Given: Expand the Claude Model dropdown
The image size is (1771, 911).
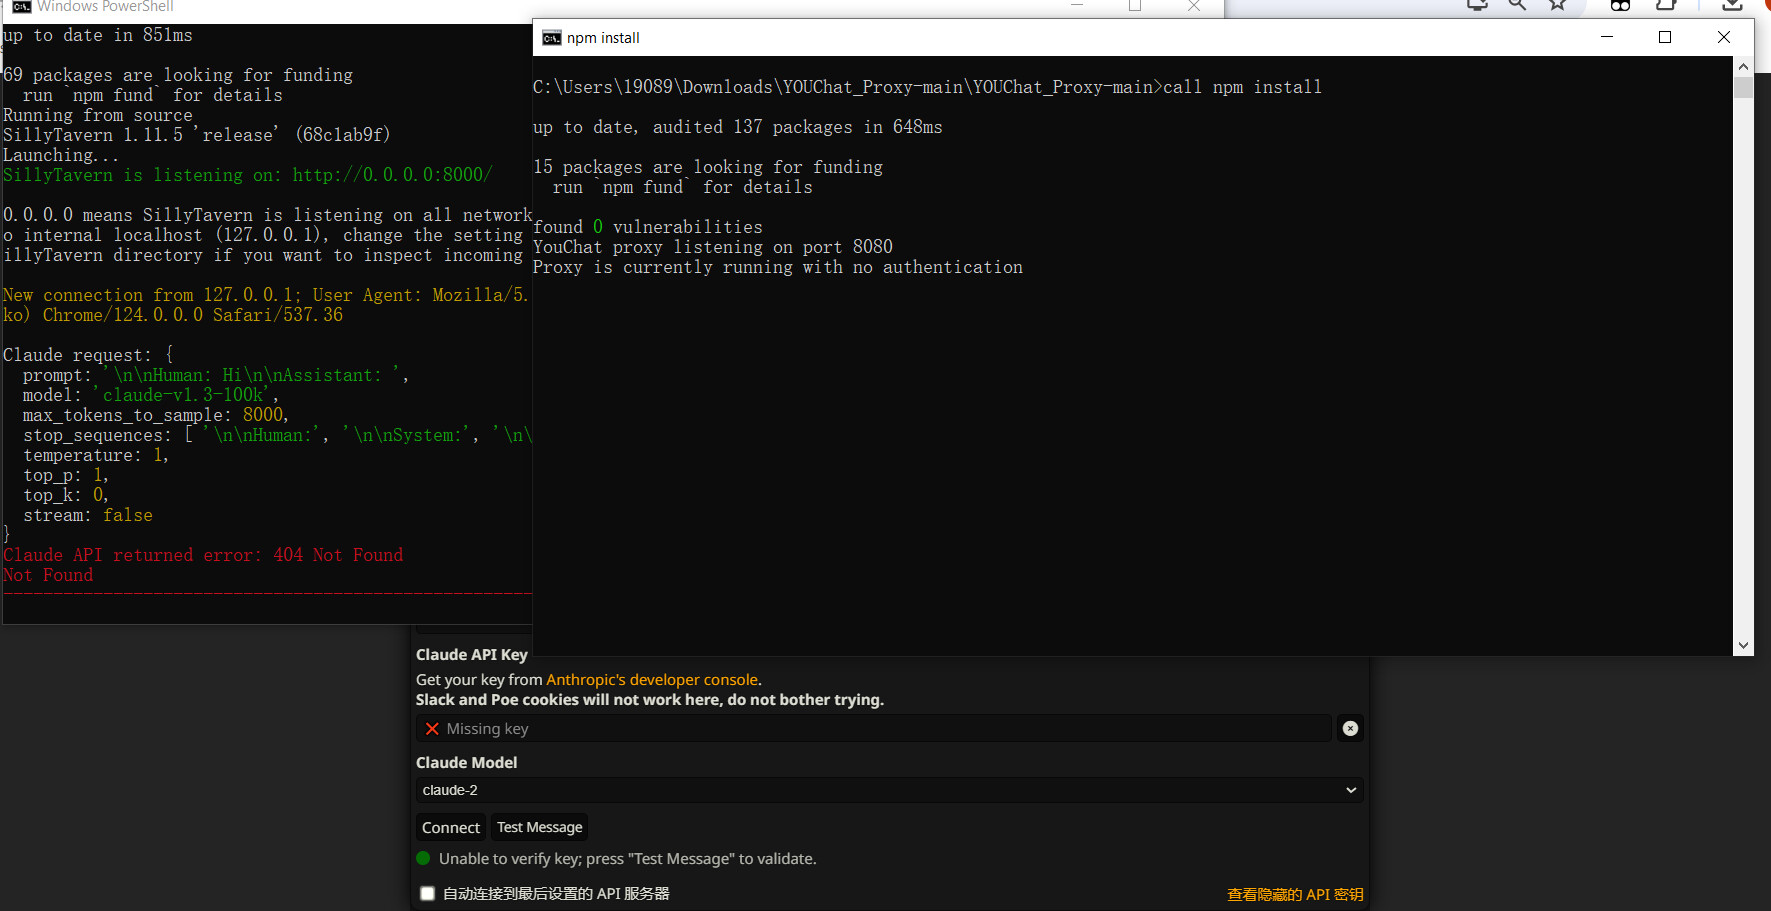Looking at the screenshot, I should pos(888,790).
